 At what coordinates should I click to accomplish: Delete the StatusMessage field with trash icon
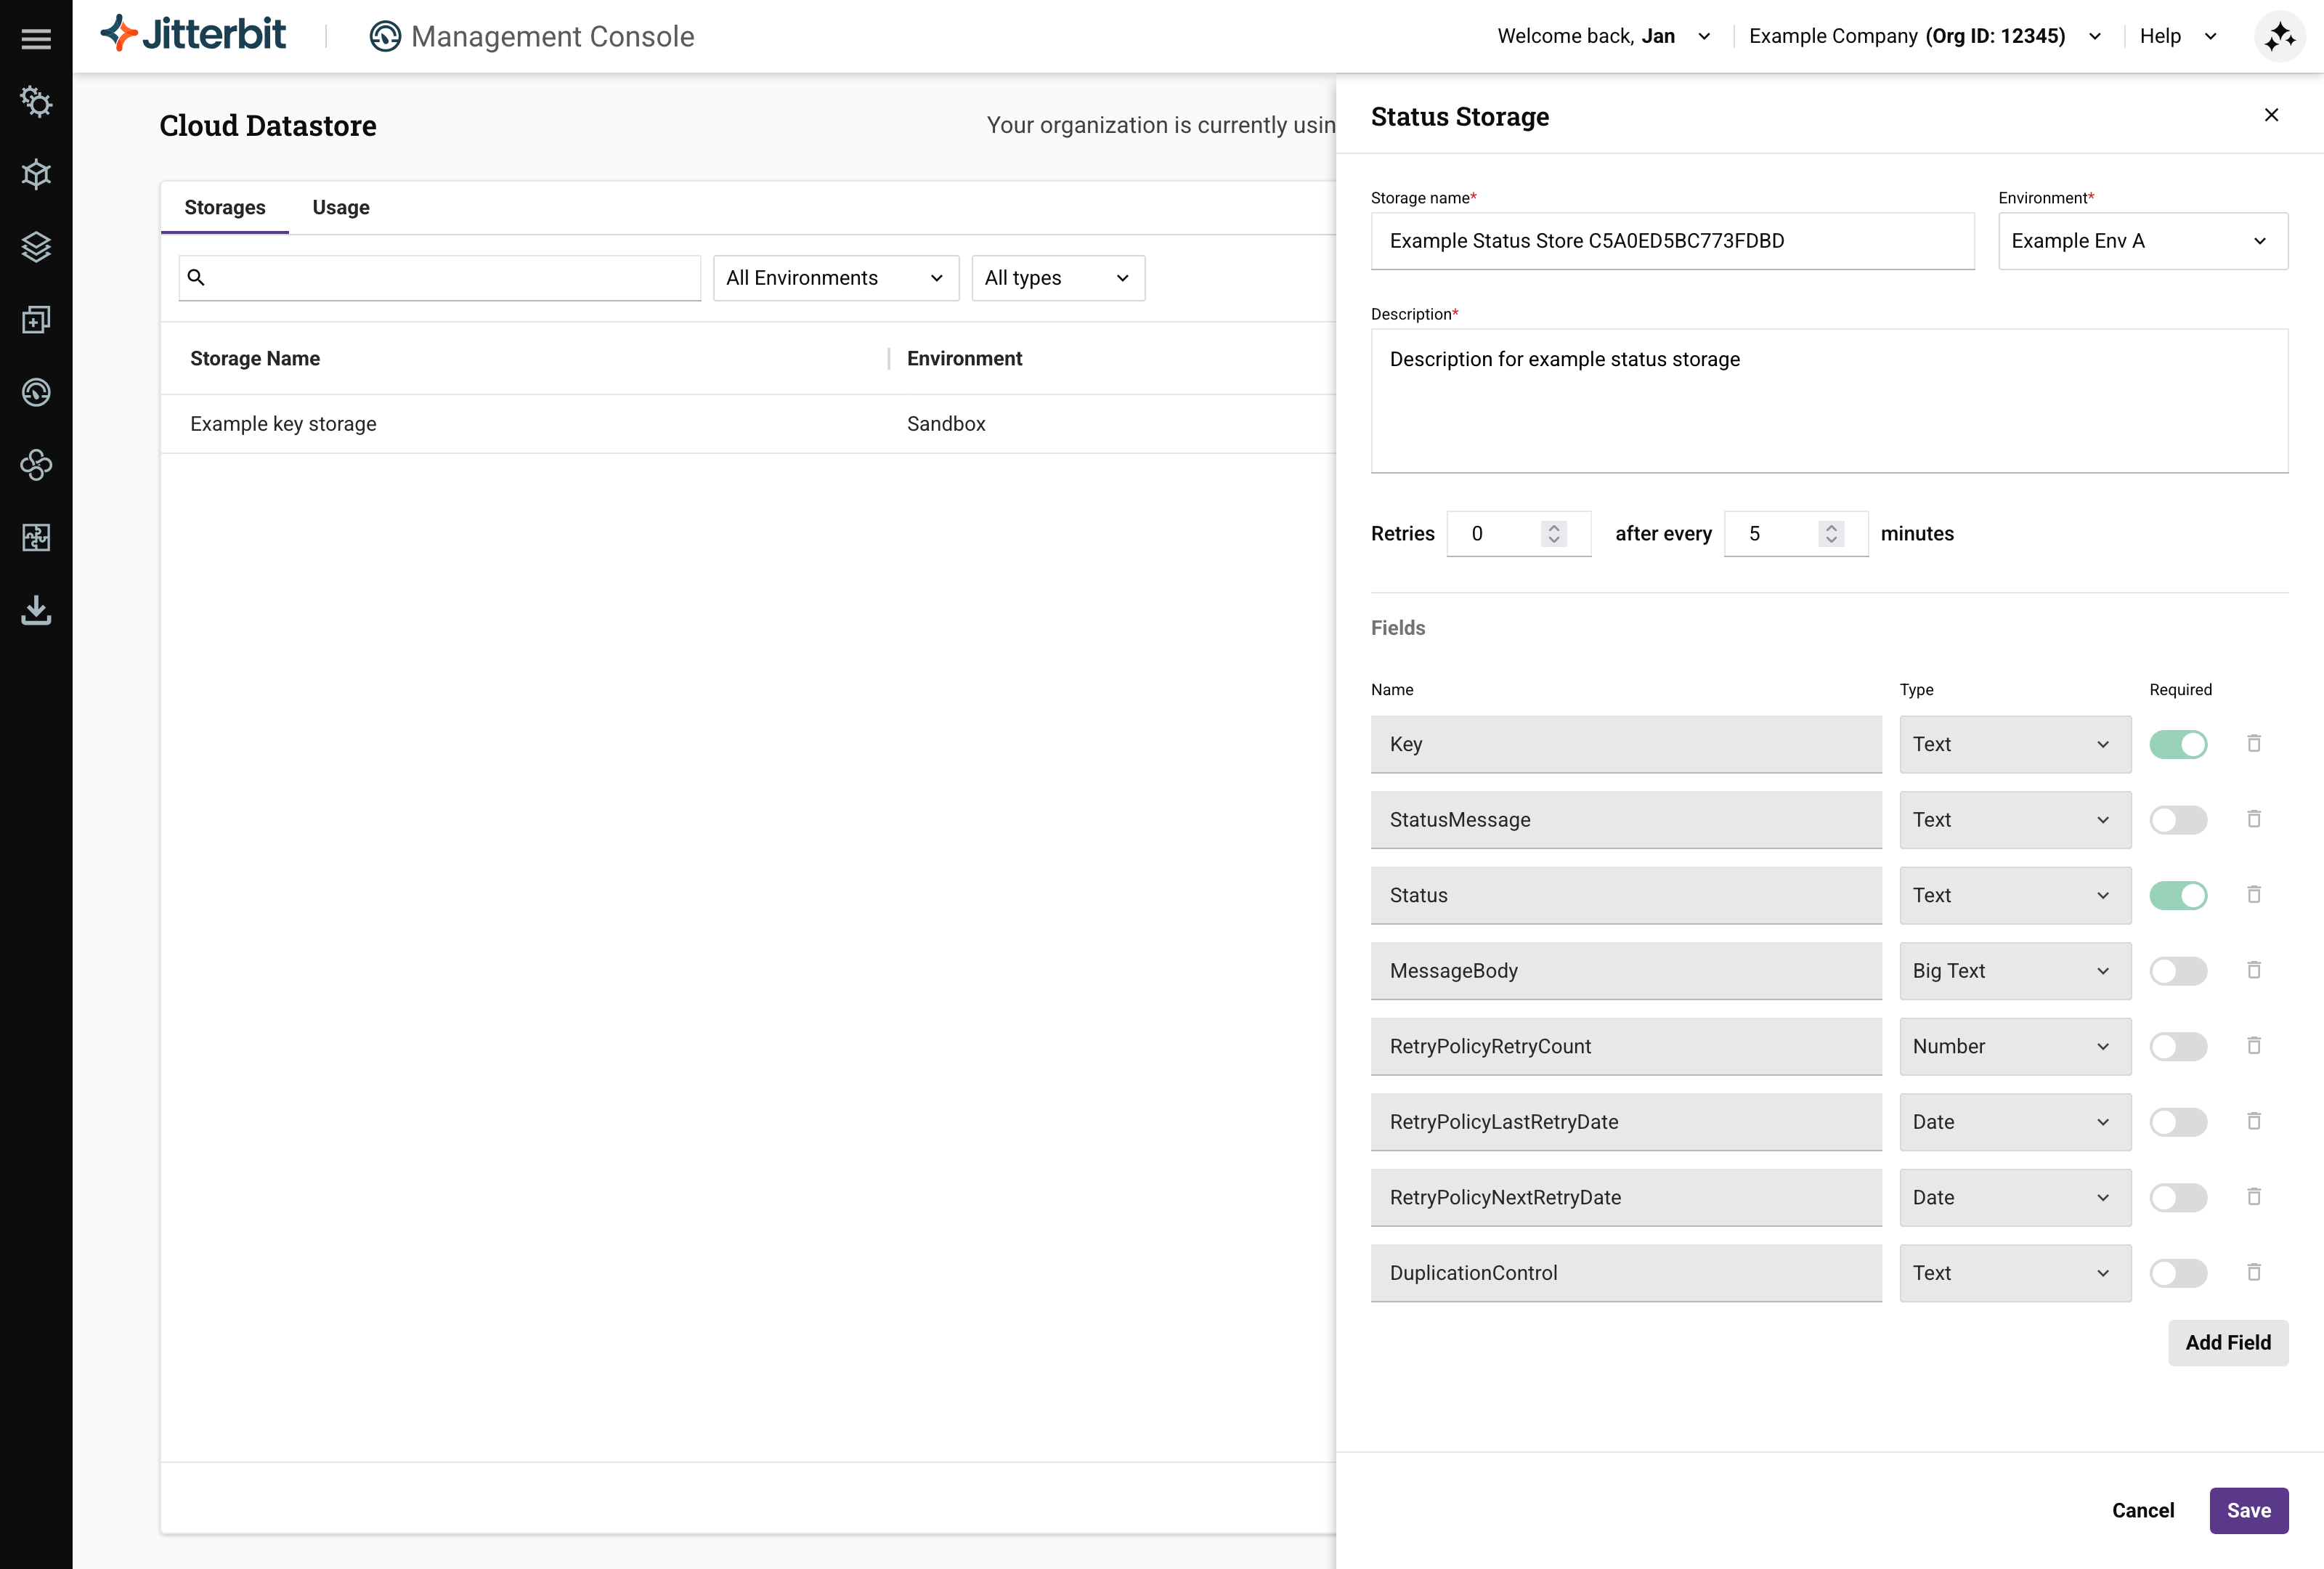(x=2253, y=819)
